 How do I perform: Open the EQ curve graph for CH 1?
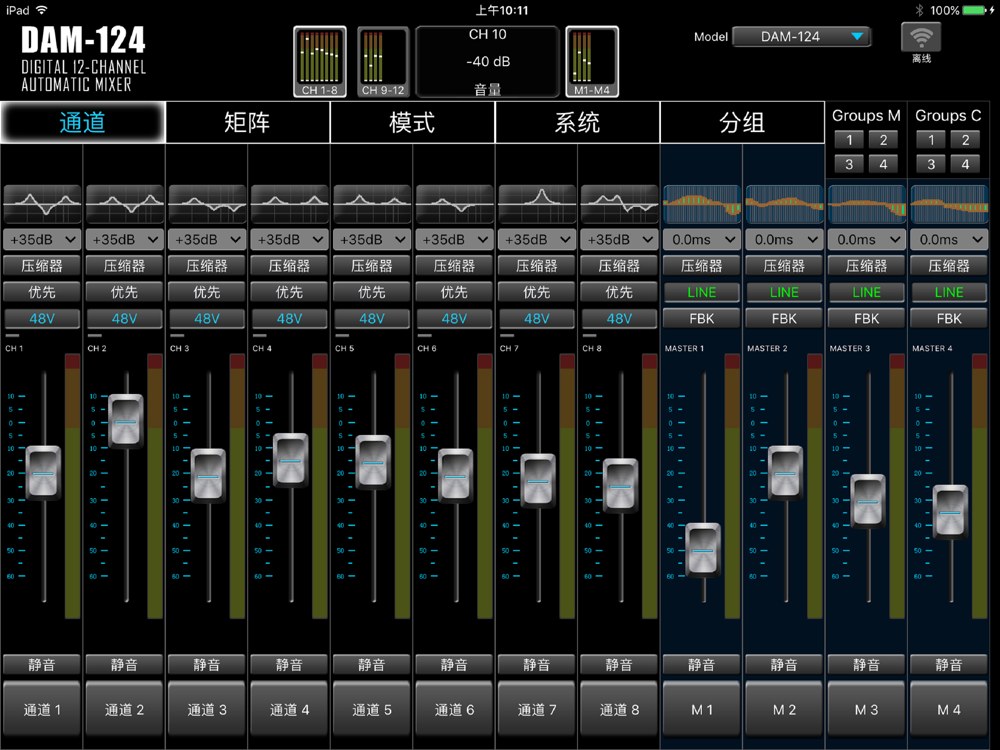(x=42, y=204)
